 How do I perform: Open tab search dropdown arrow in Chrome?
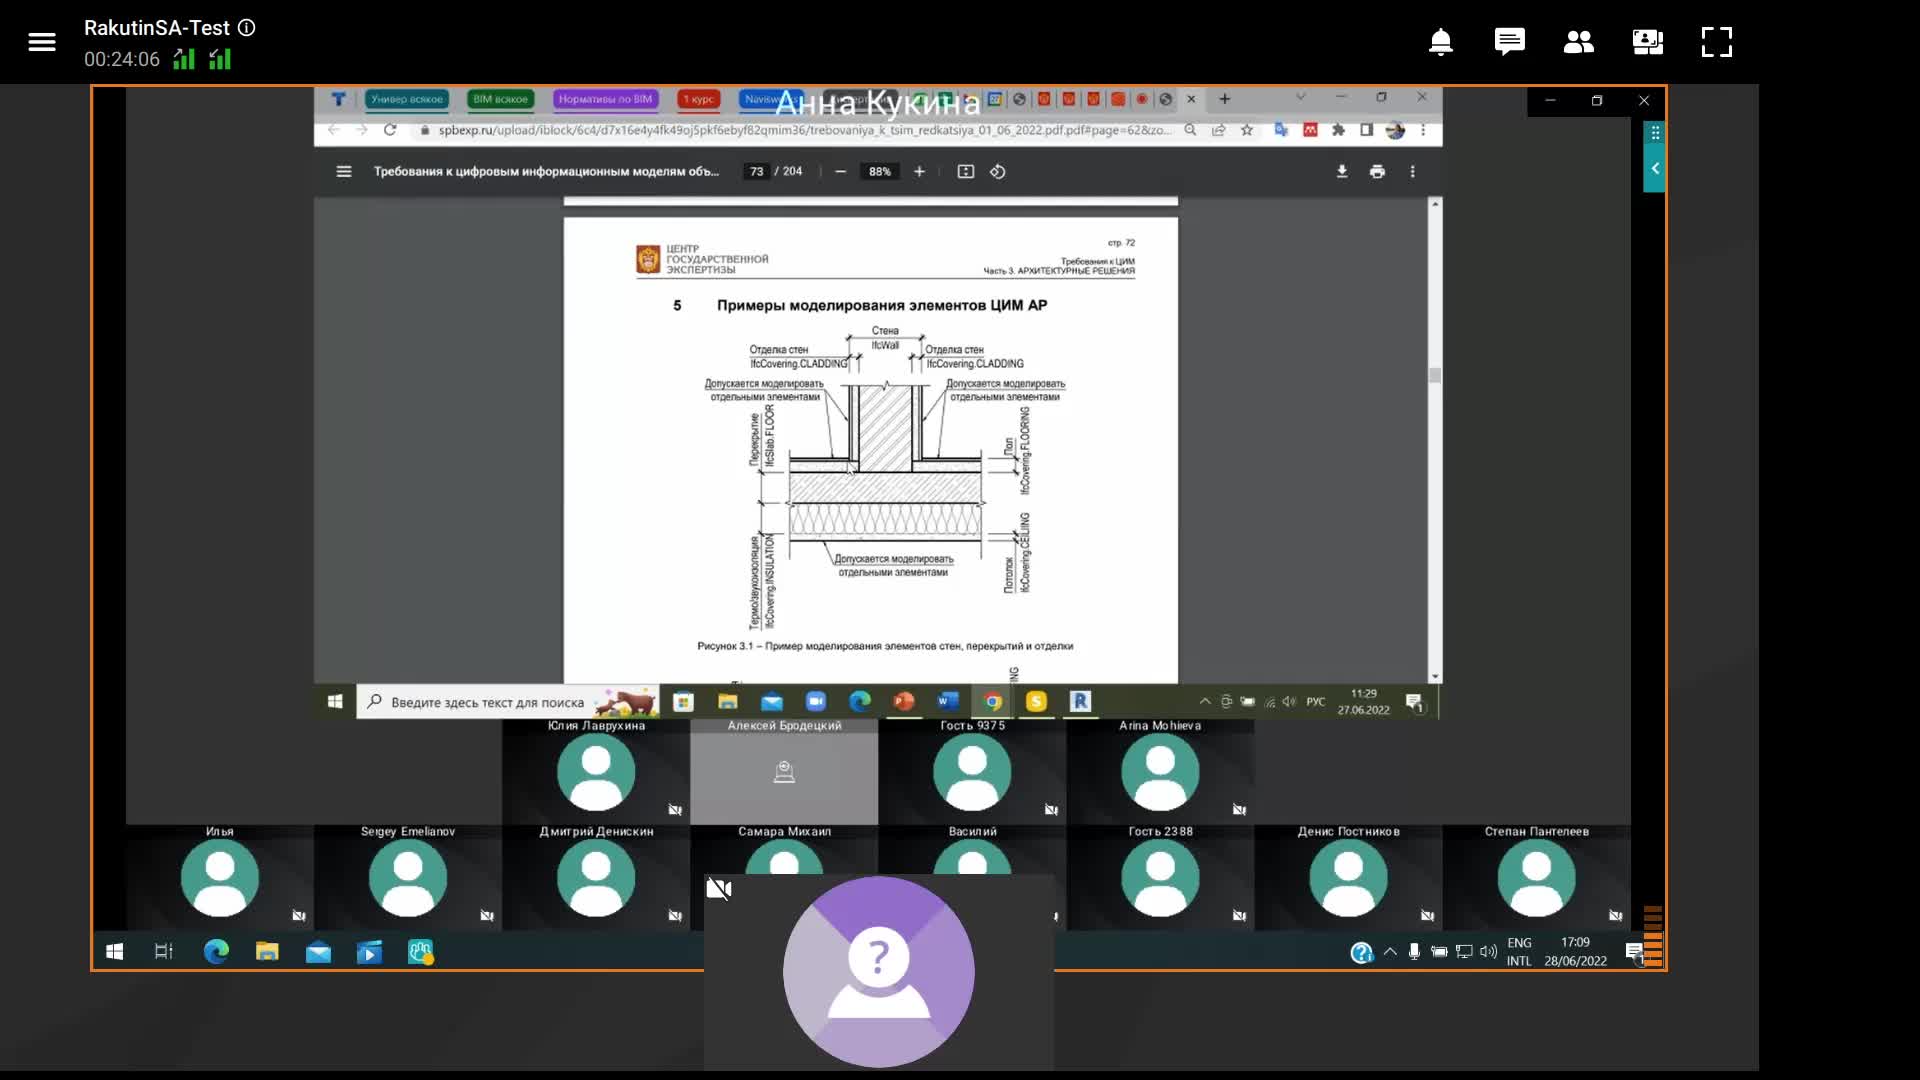coord(1300,97)
